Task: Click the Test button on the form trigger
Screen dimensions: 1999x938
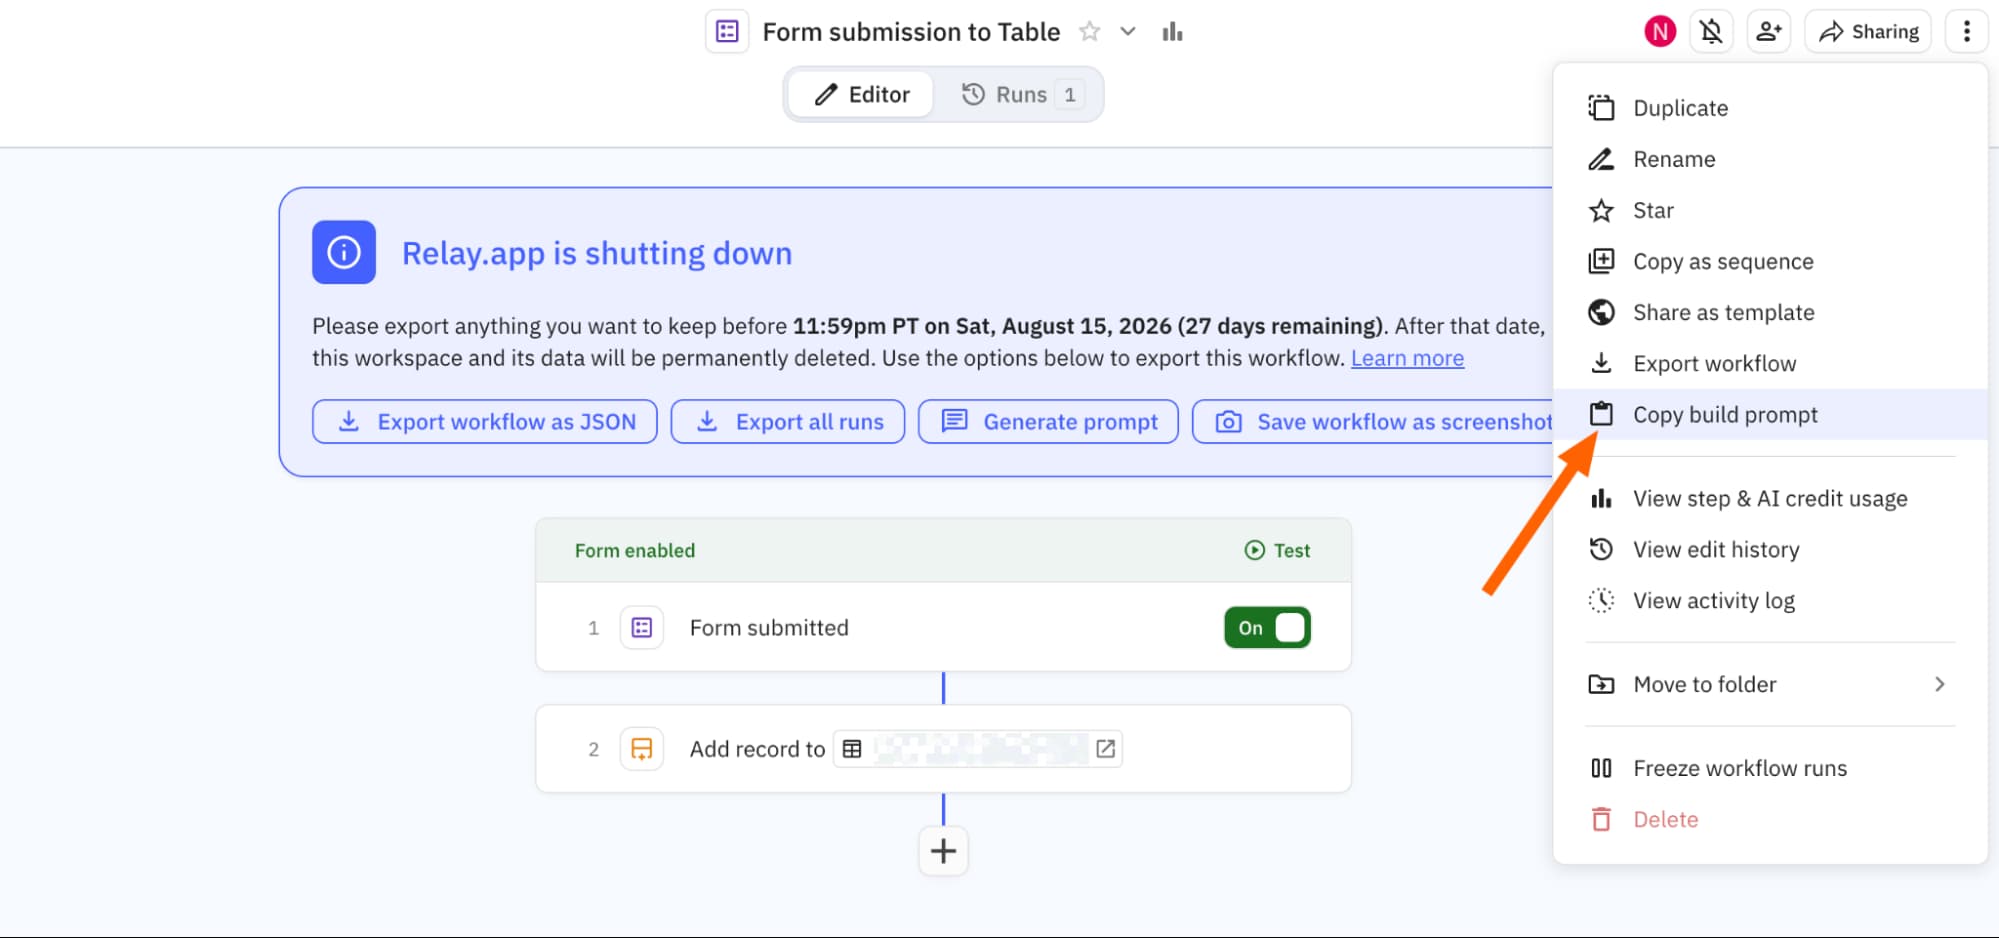Action: [x=1277, y=550]
